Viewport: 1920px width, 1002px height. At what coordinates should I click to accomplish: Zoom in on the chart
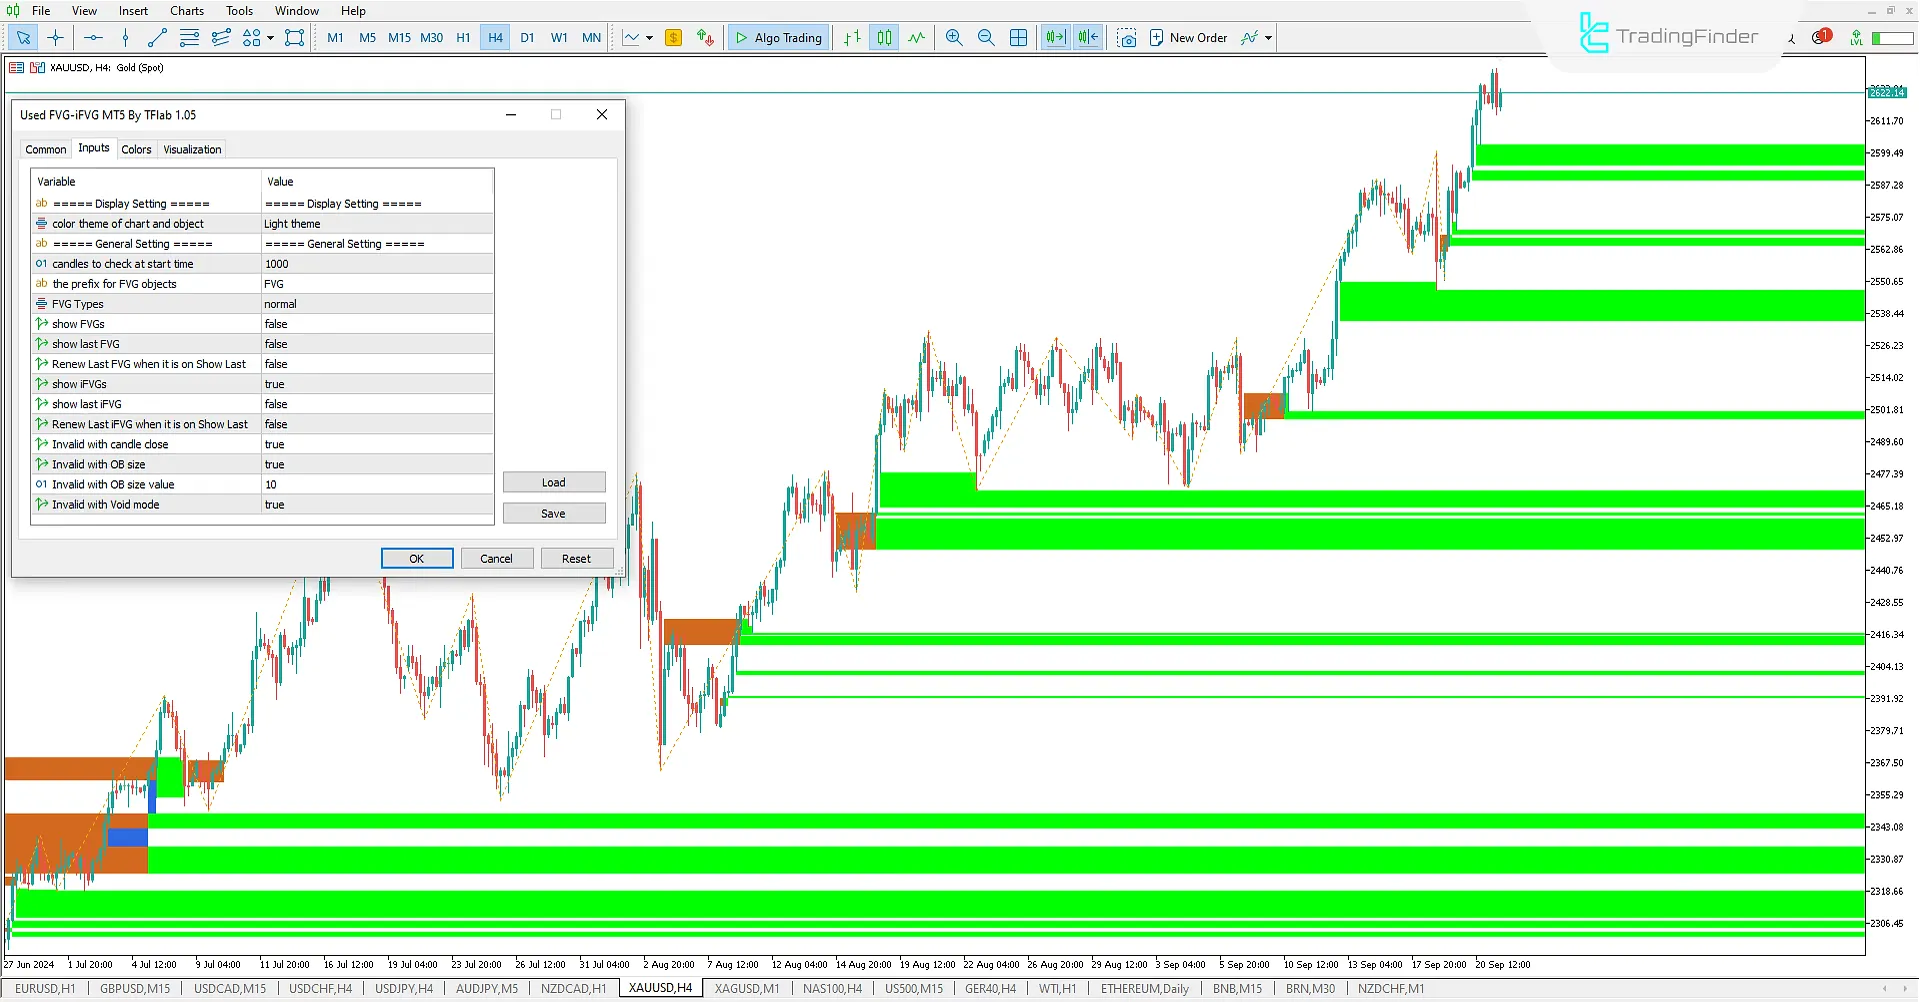tap(953, 37)
